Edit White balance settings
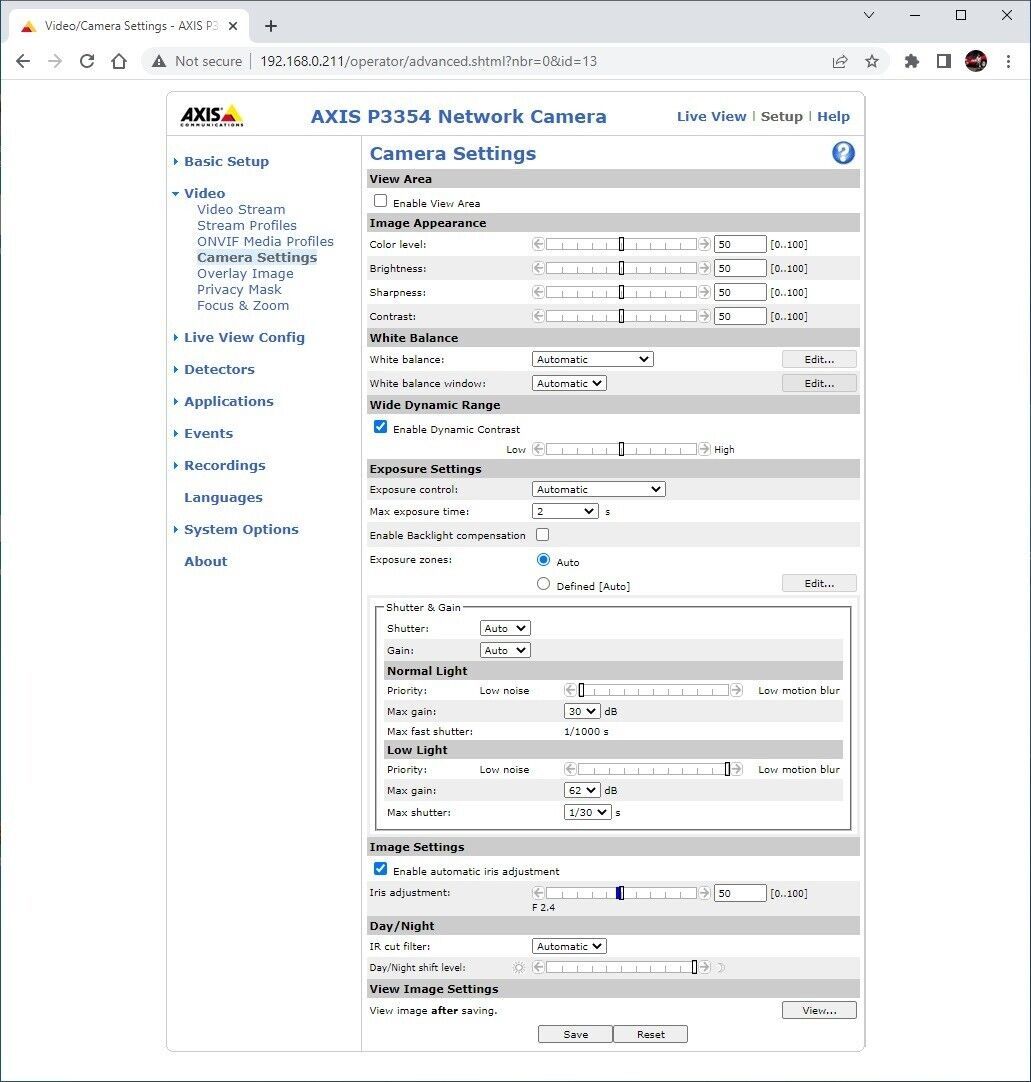The image size is (1031, 1082). click(x=819, y=359)
